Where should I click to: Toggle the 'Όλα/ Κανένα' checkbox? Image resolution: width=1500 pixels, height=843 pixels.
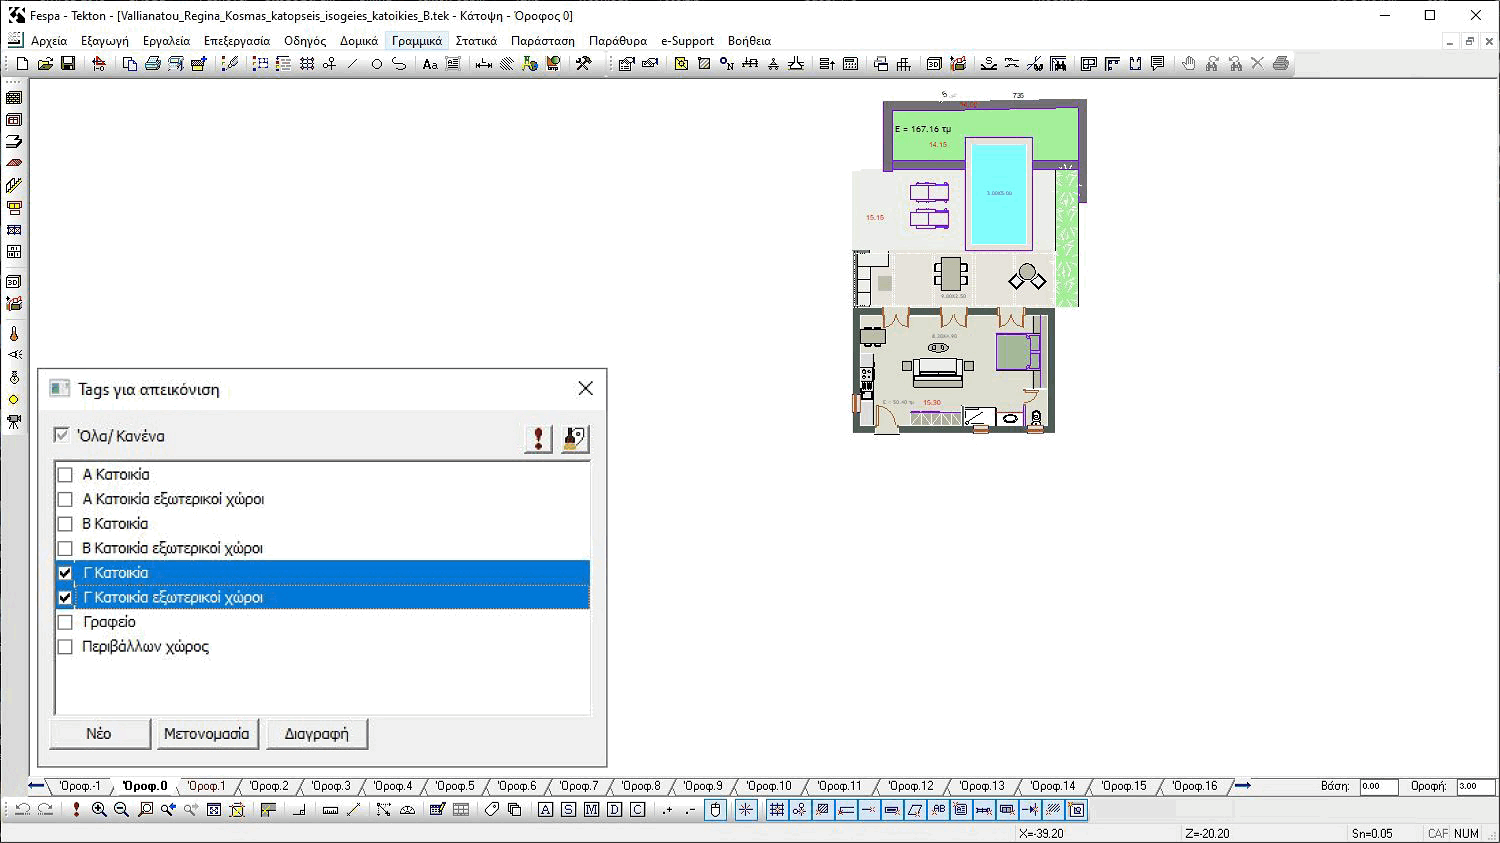(62, 436)
